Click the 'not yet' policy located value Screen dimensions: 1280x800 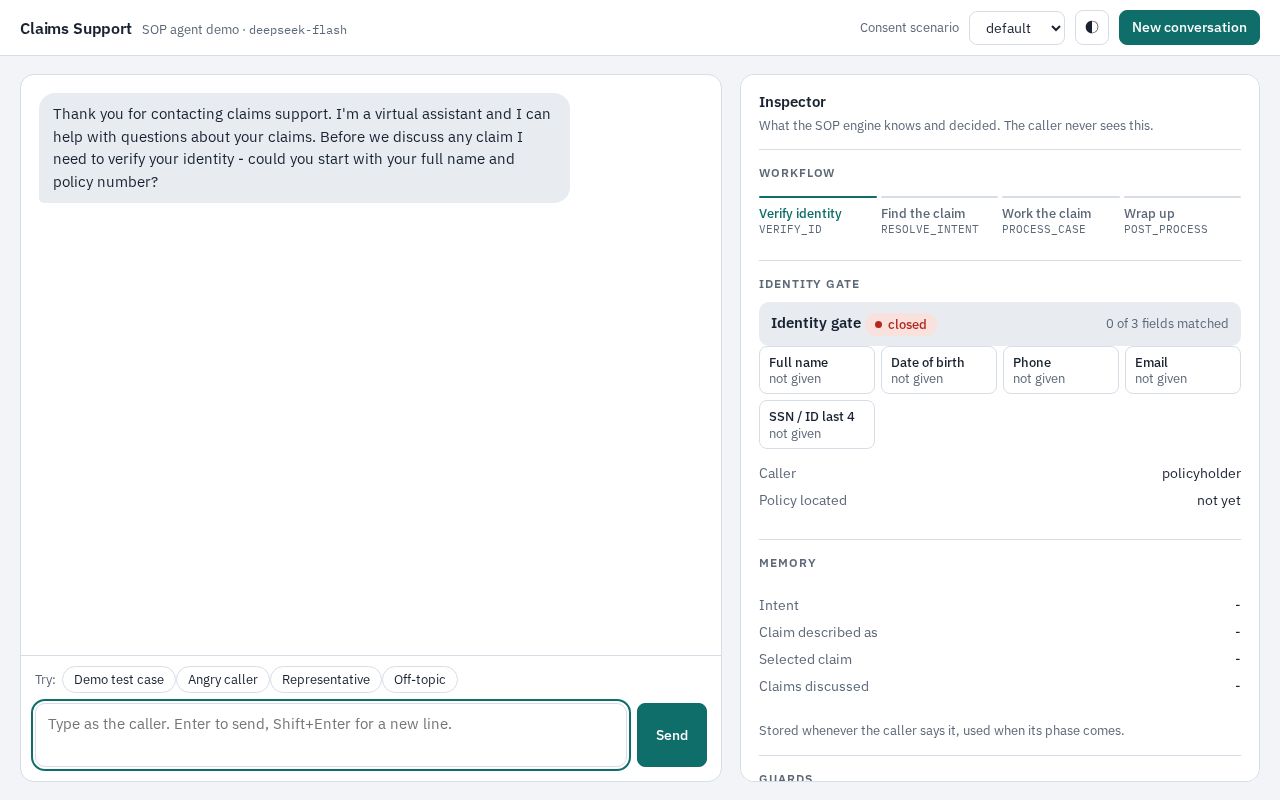click(1219, 500)
